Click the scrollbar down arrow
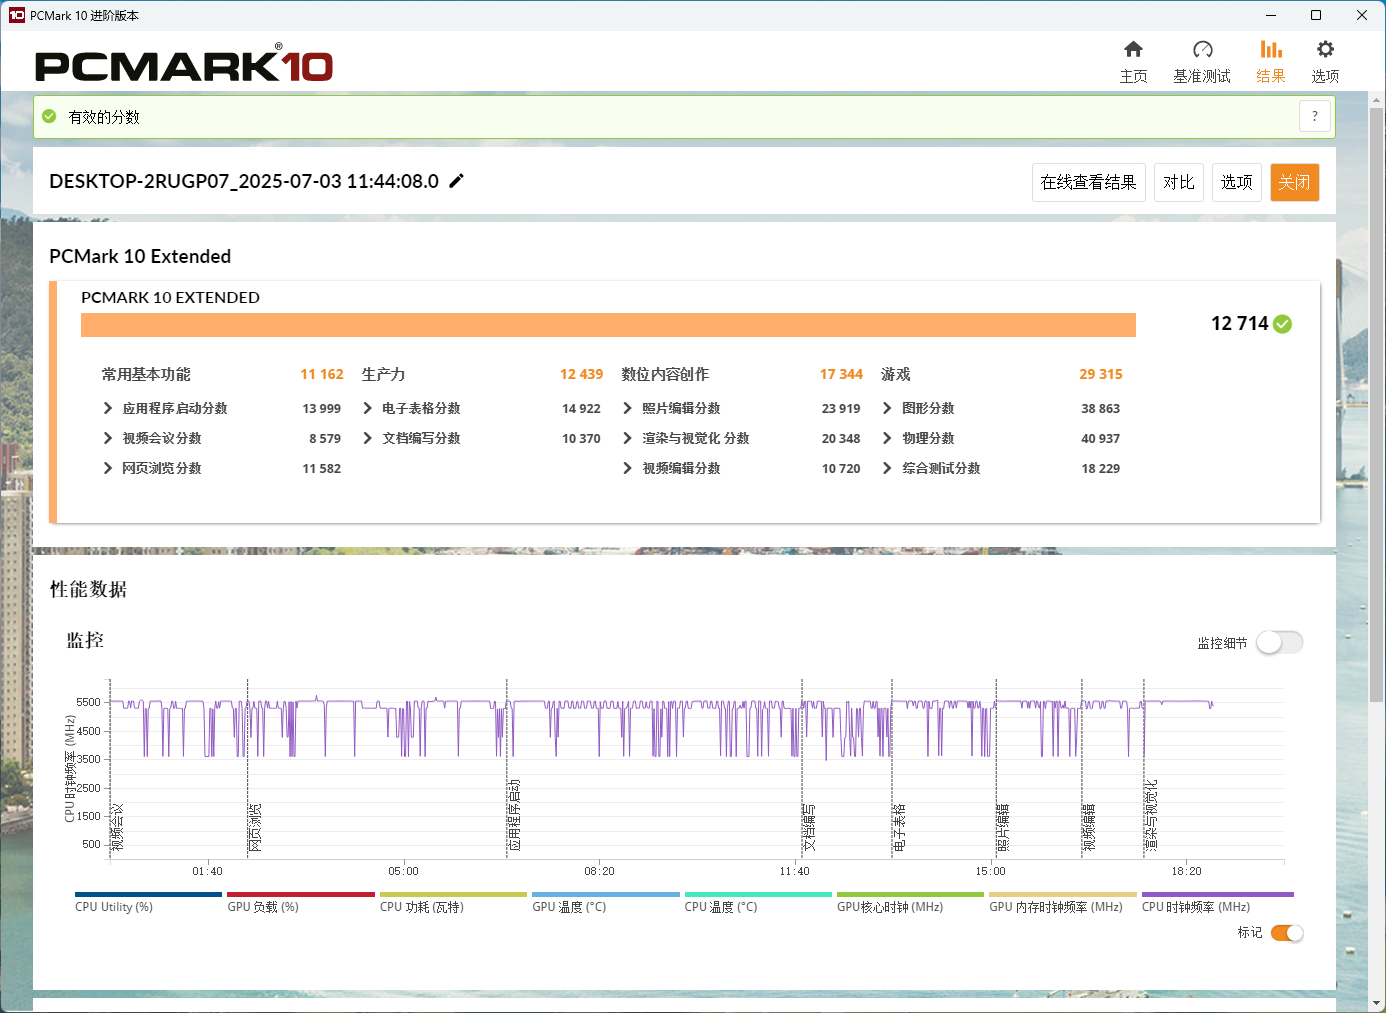1386x1013 pixels. coord(1377,1003)
